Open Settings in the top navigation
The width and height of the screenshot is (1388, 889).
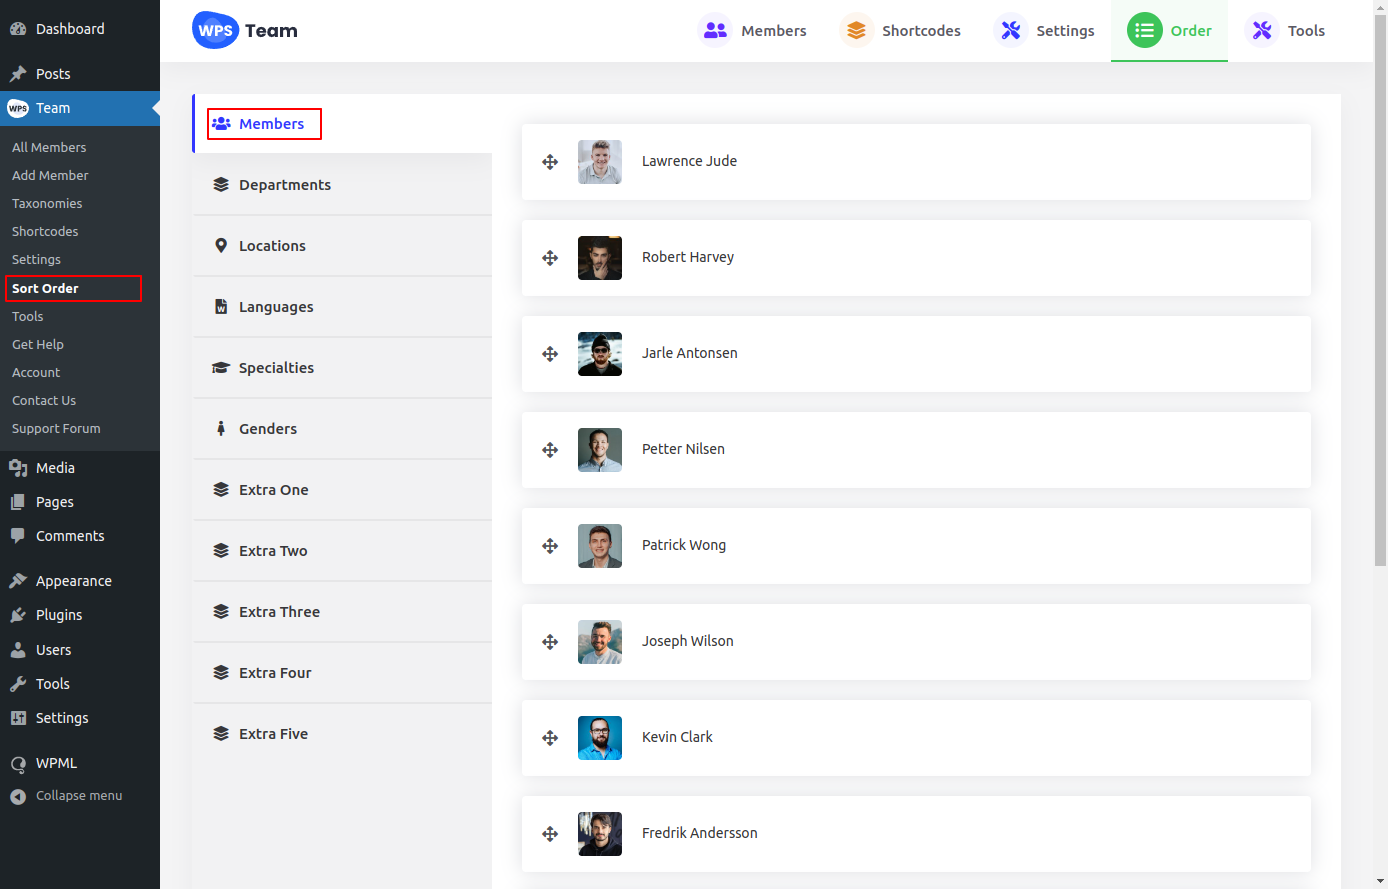pos(1064,31)
